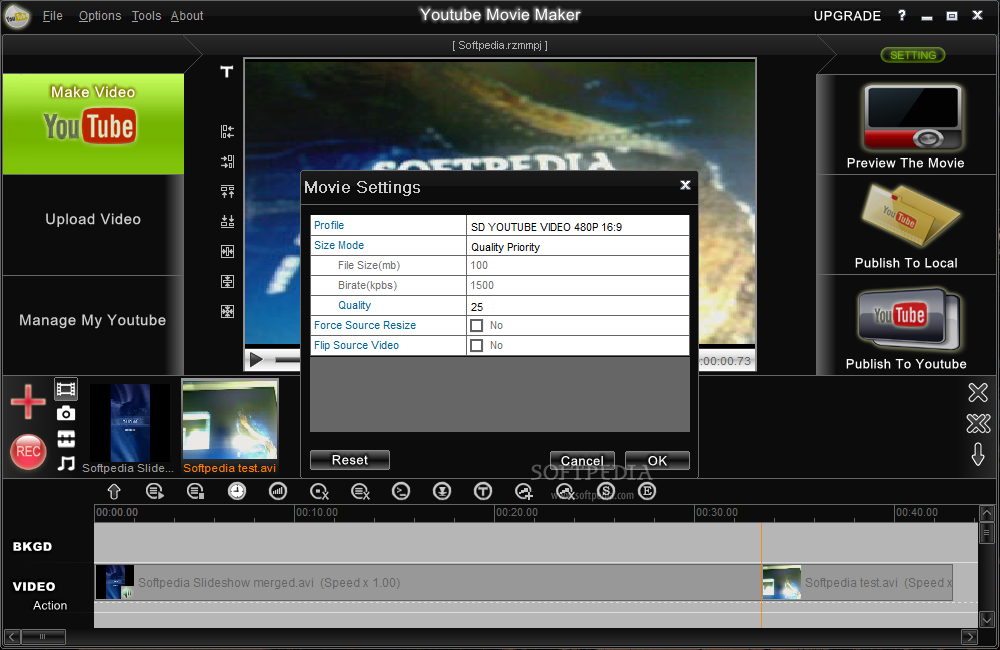Viewport: 1000px width, 650px height.
Task: Toggle the Flip Source Video checkbox
Action: click(x=476, y=345)
